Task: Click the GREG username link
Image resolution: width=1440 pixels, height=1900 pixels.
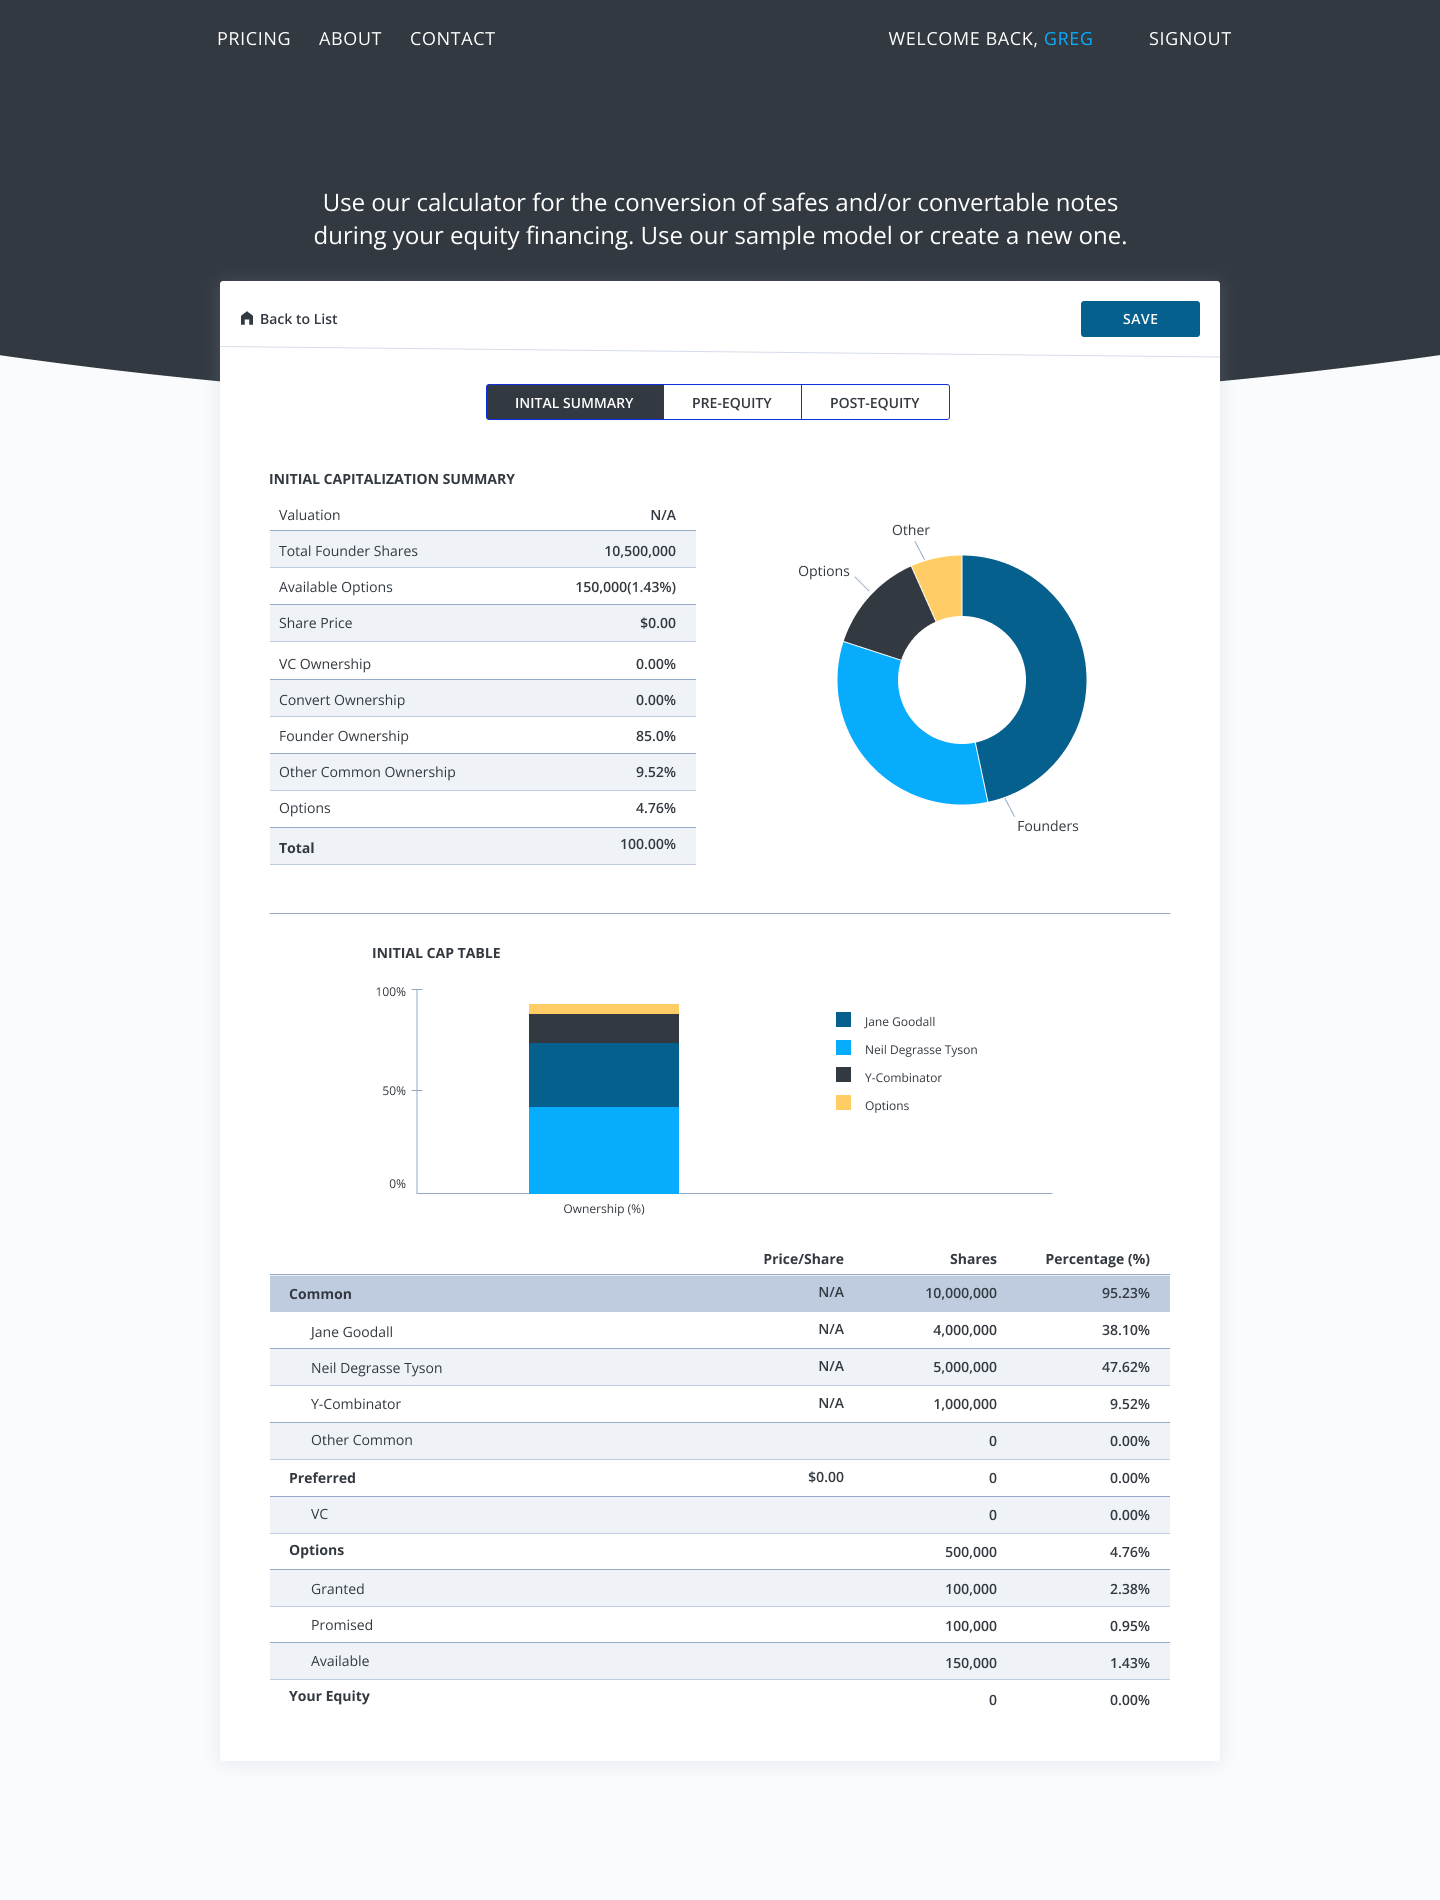Action: coord(1068,39)
